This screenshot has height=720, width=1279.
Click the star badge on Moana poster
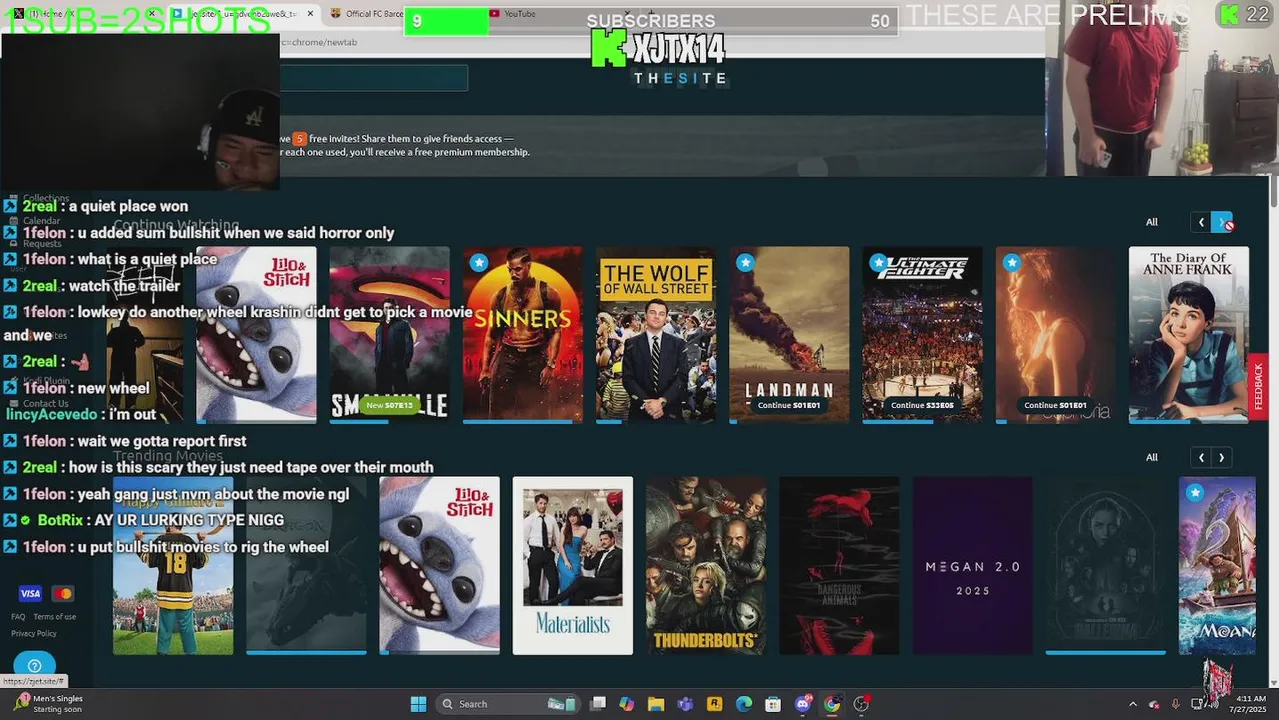click(1195, 493)
